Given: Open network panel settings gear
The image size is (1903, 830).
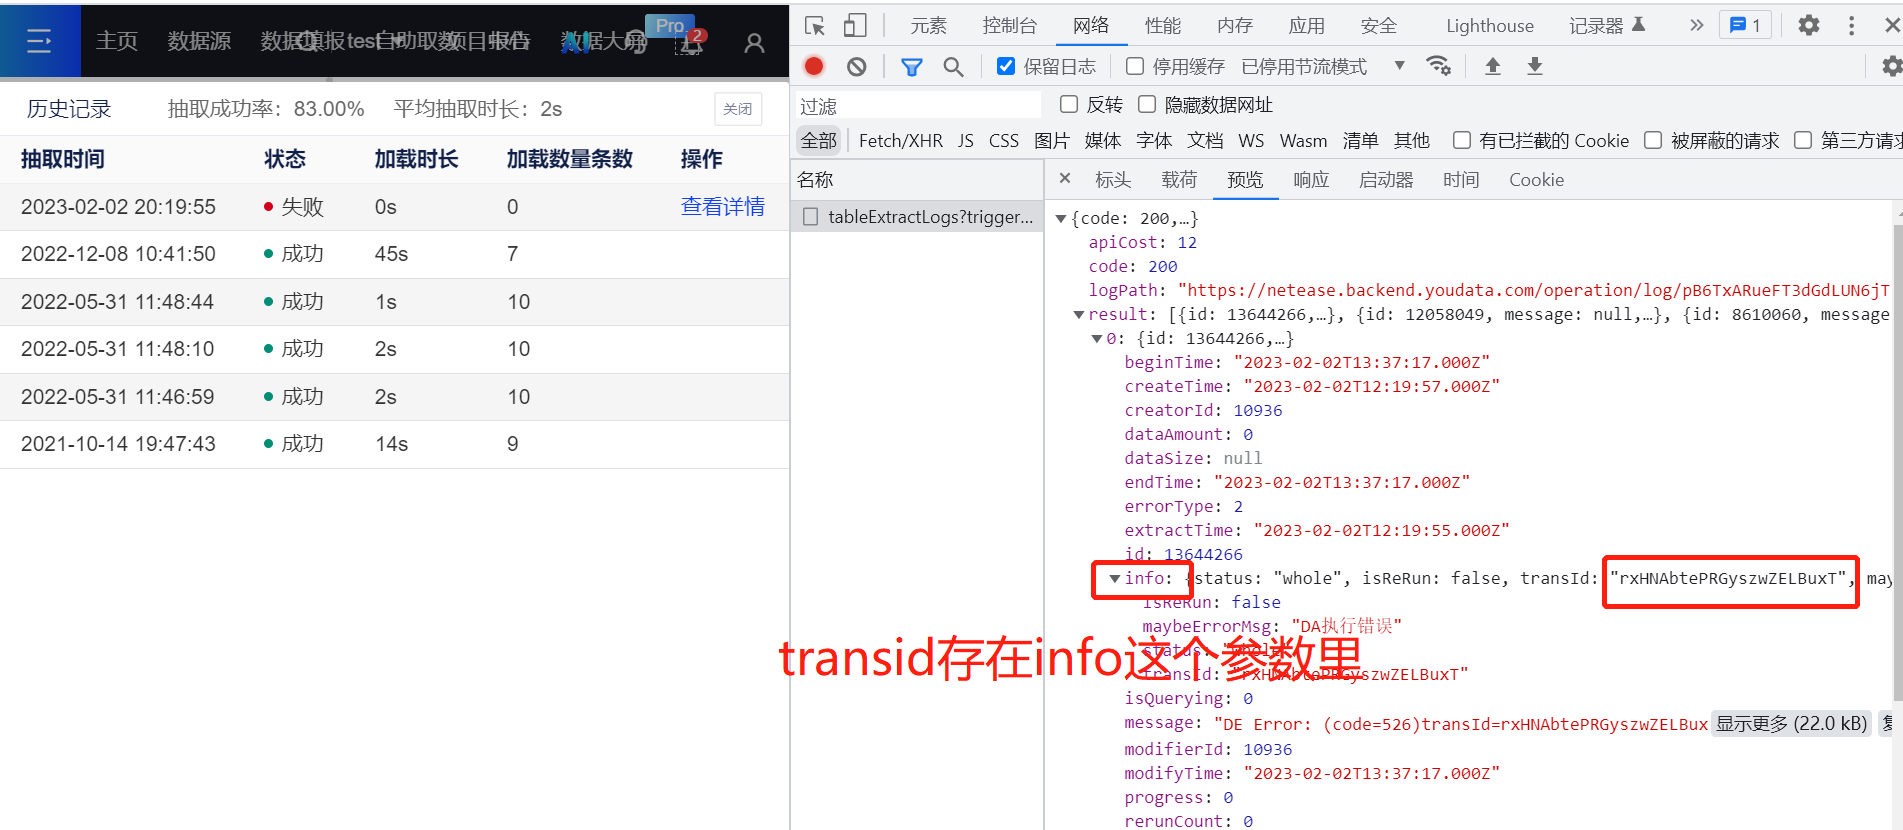Looking at the screenshot, I should 1891,66.
